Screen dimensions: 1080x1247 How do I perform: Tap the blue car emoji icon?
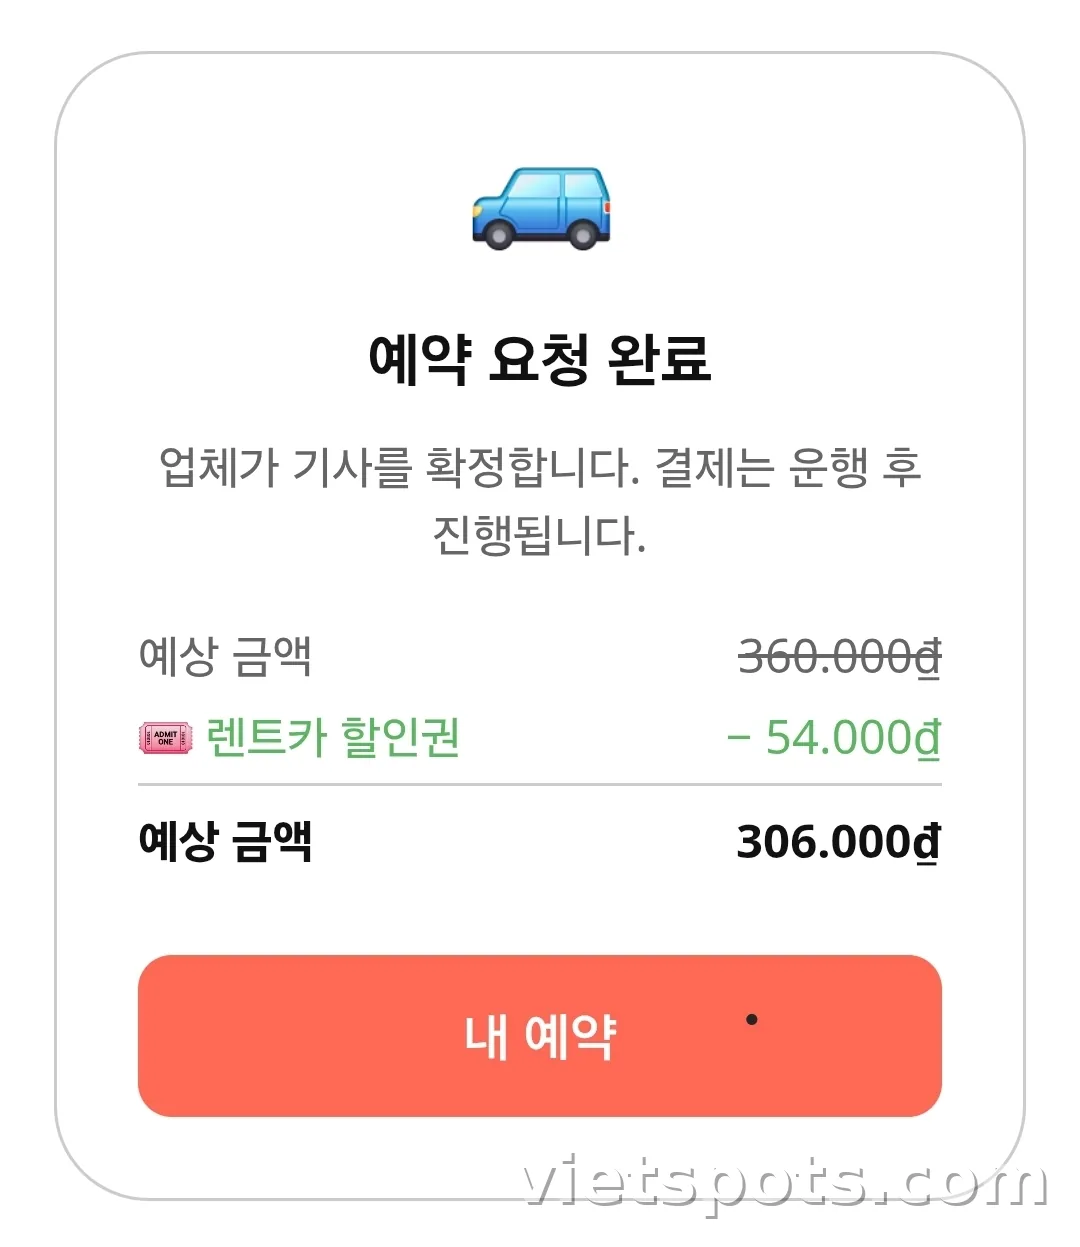point(541,208)
